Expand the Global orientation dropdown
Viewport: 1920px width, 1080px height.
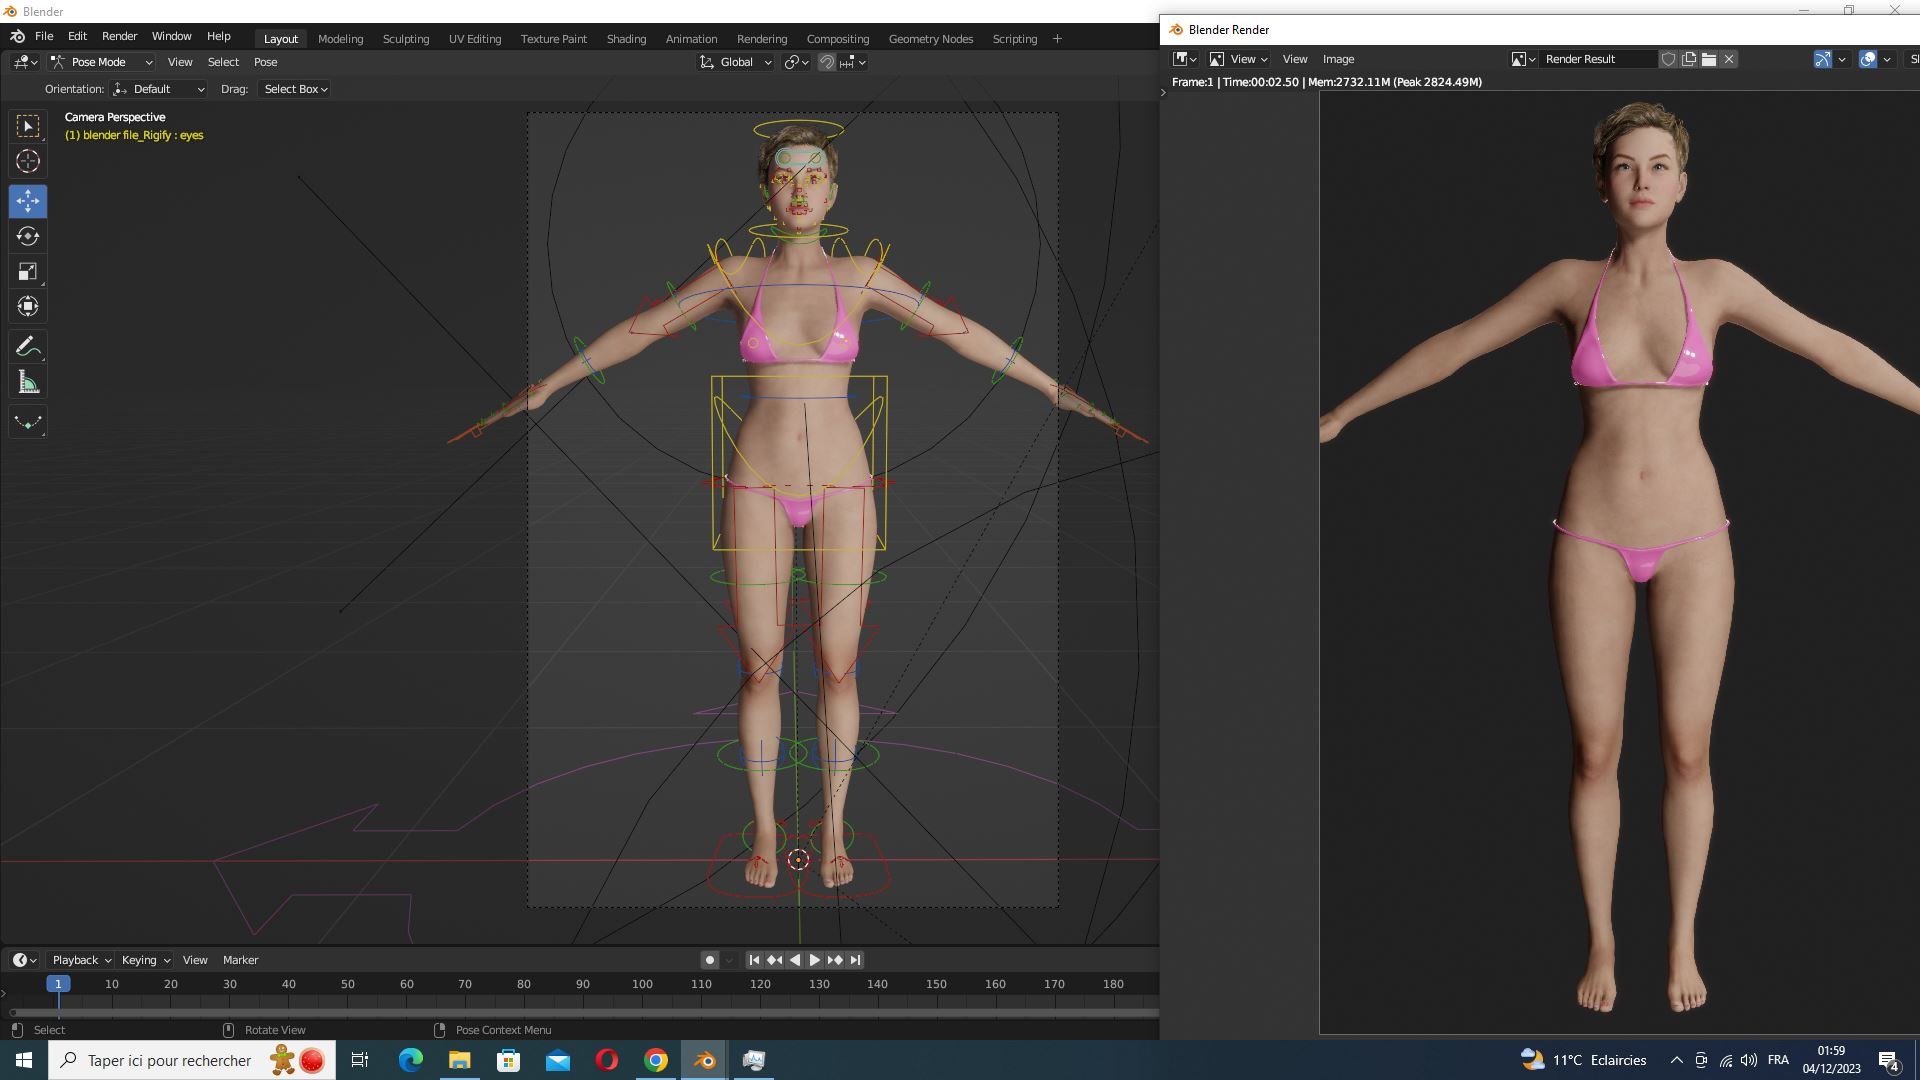tap(736, 62)
